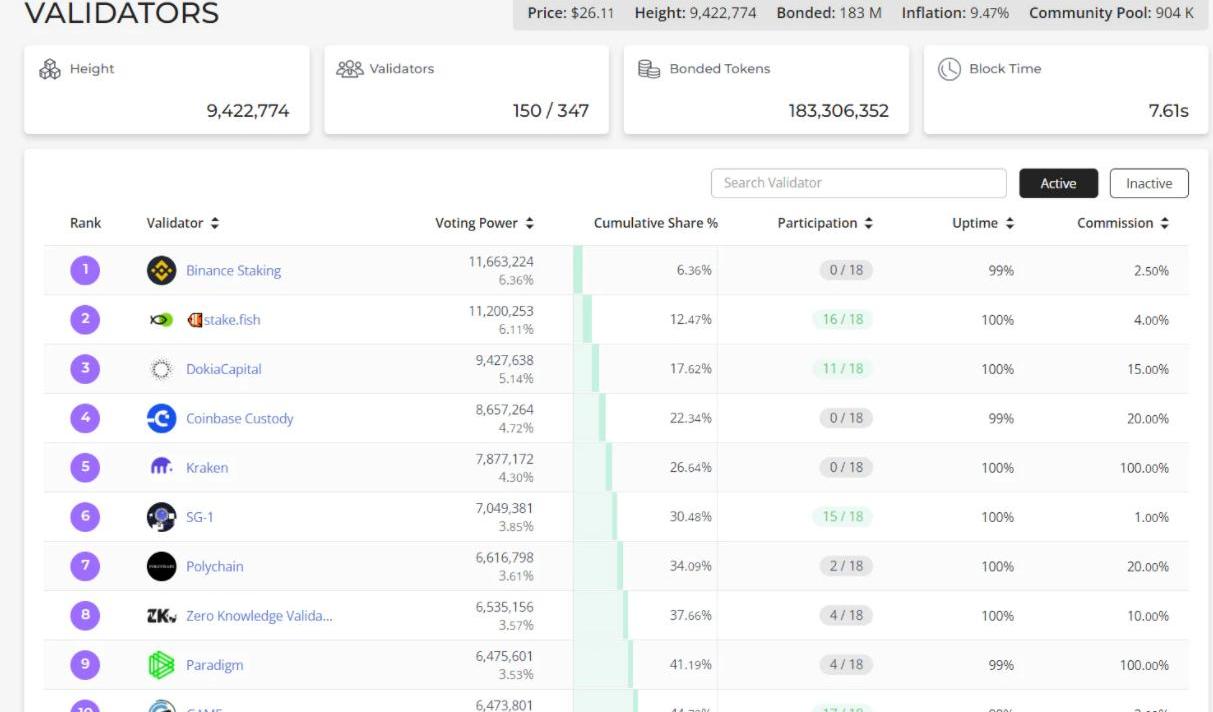The image size is (1213, 712).
Task: Click the Paradigm green logo icon
Action: point(161,665)
